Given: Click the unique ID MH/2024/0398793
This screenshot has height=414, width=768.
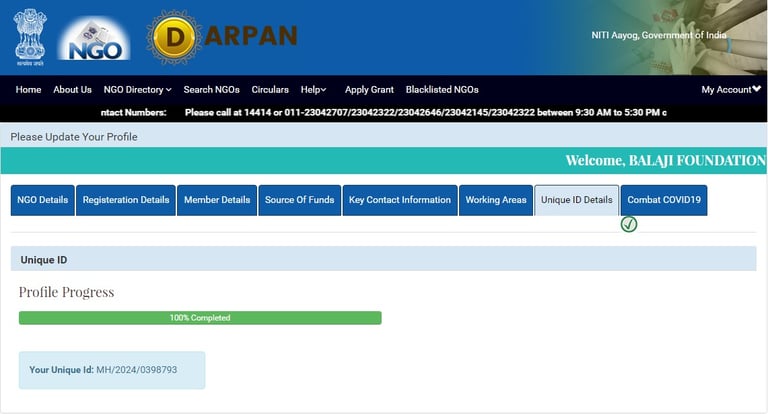Looking at the screenshot, I should coord(137,370).
